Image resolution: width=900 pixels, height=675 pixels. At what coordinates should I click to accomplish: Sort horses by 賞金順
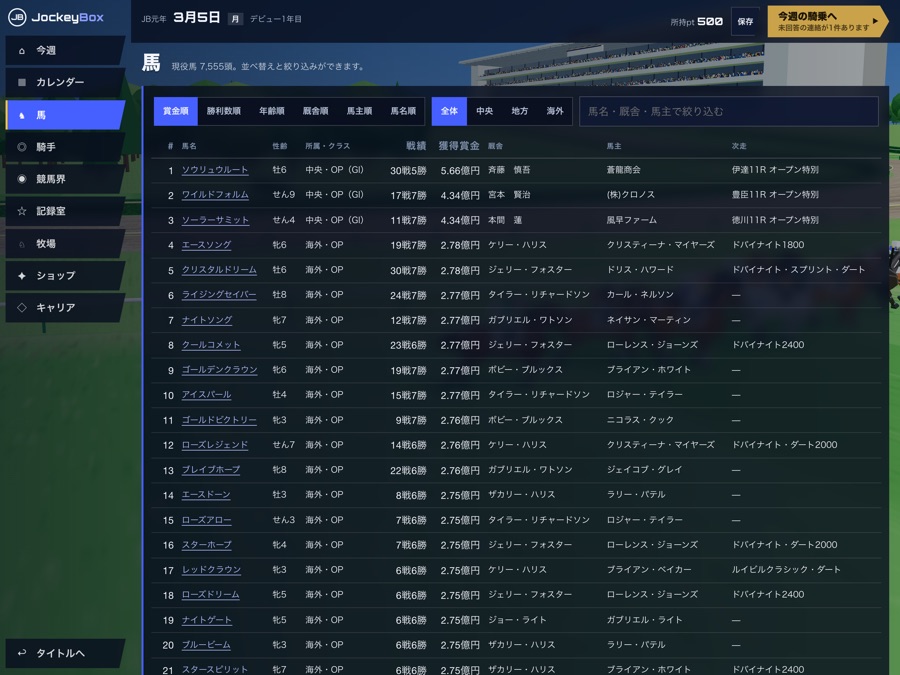pos(176,111)
